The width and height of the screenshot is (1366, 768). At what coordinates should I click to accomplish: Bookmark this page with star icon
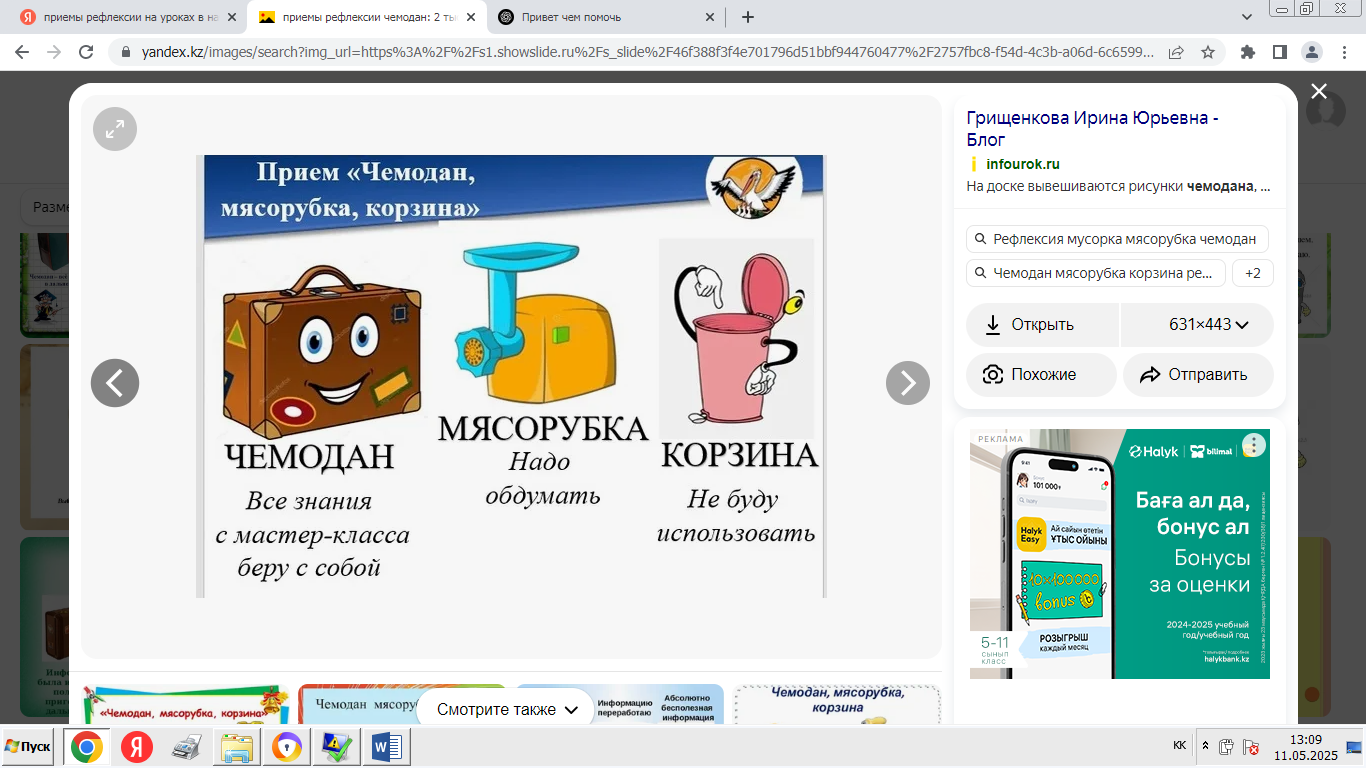[x=1207, y=52]
